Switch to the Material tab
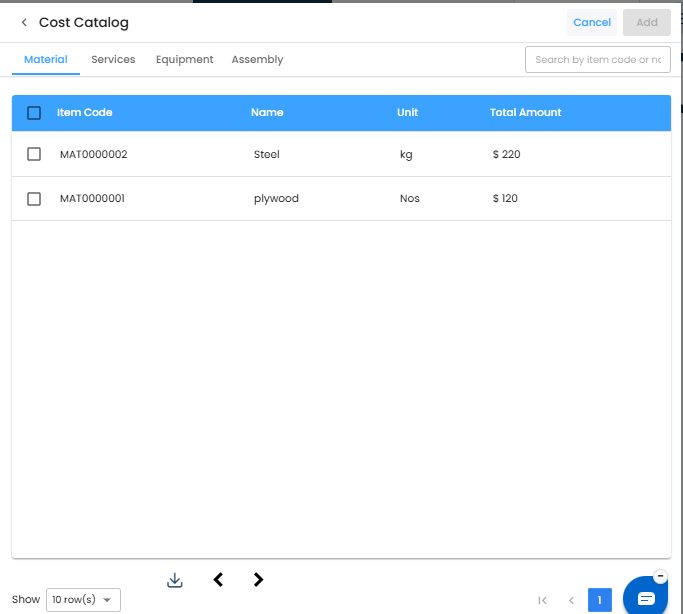This screenshot has width=683, height=614. pos(46,60)
